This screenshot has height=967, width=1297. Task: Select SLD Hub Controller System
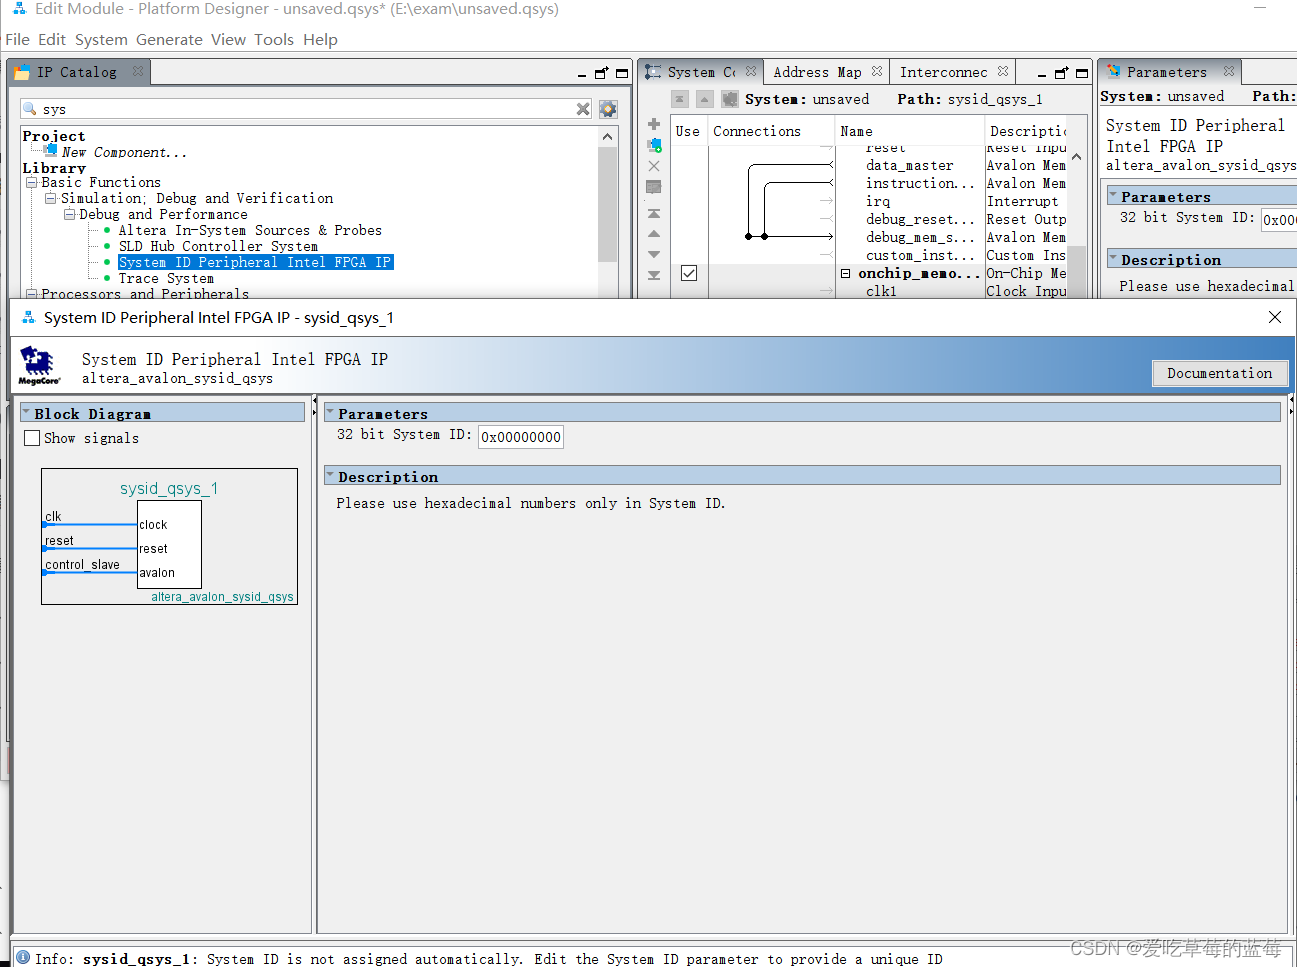[x=218, y=246]
